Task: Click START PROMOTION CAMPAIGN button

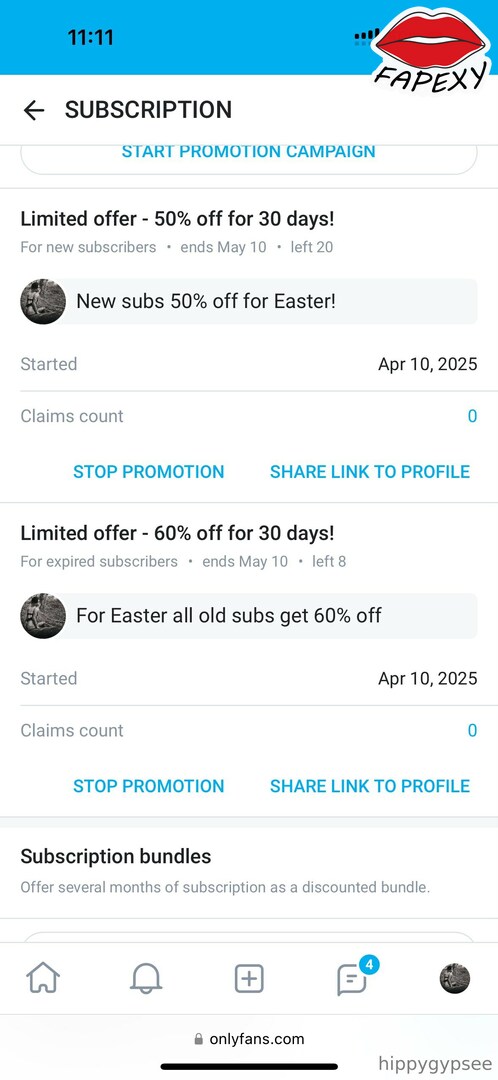Action: pos(249,153)
